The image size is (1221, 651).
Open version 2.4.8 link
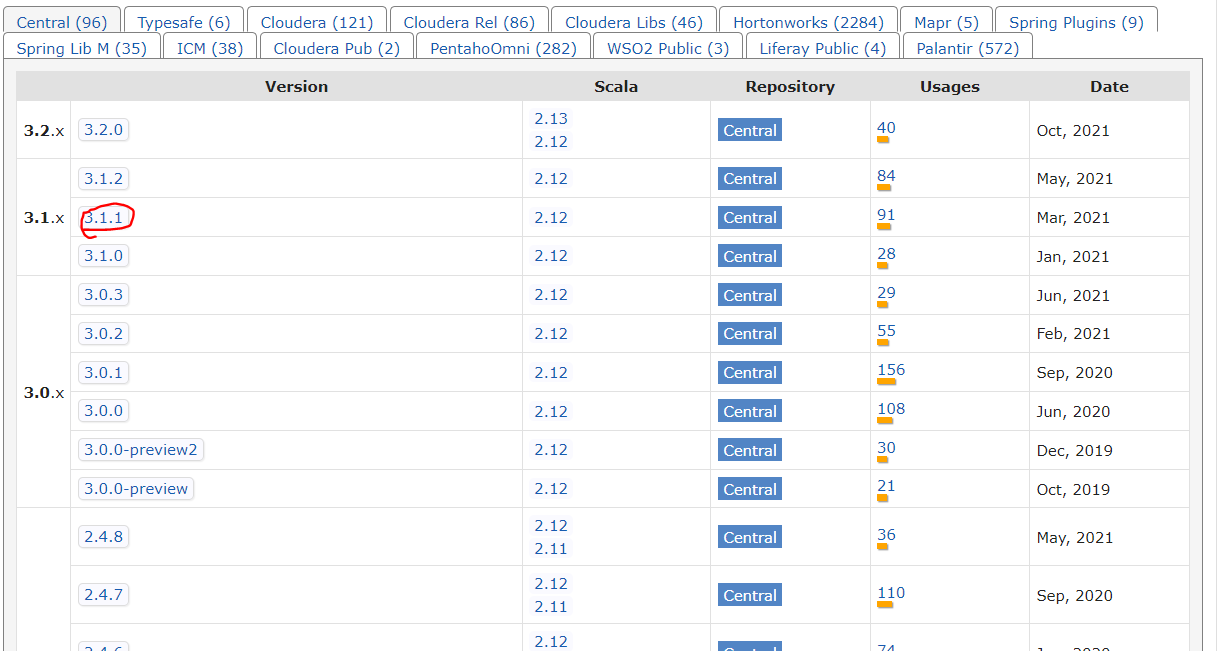tap(104, 536)
